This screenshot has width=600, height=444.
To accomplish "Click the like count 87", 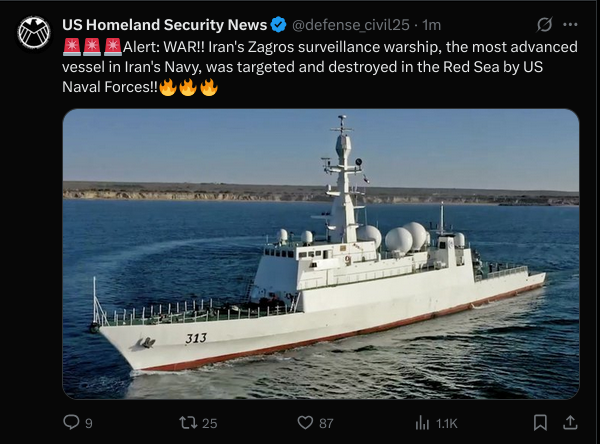I will click(x=325, y=423).
